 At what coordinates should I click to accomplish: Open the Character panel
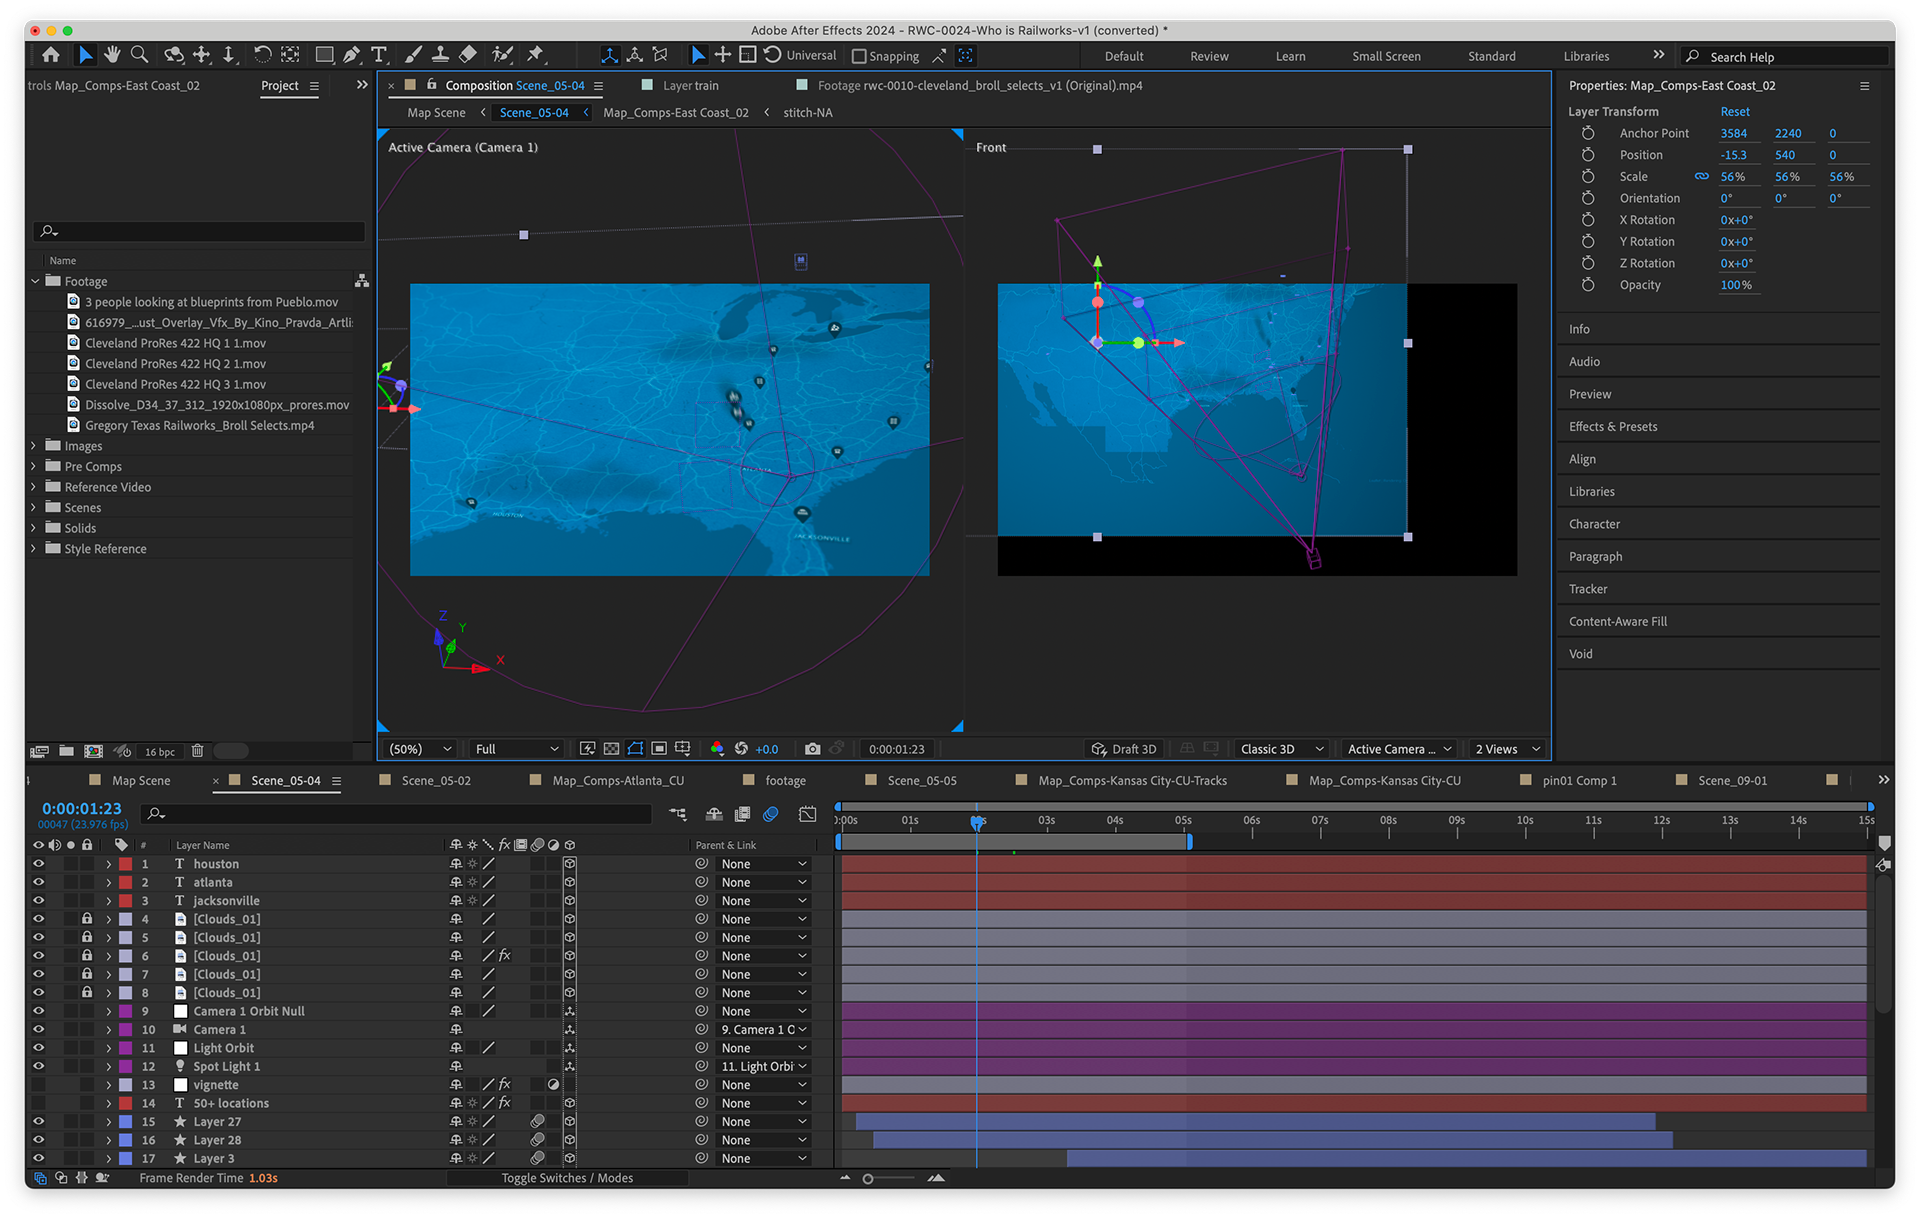pyautogui.click(x=1594, y=524)
